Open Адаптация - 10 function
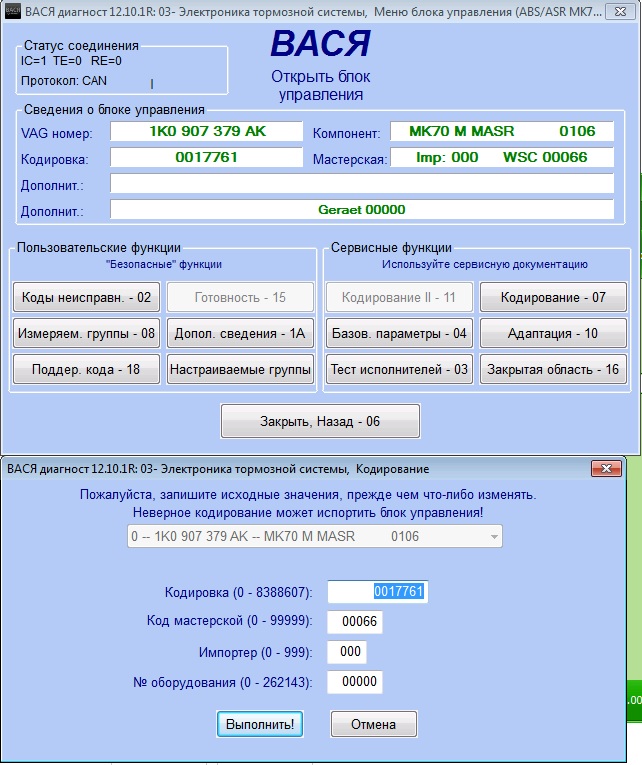The height and width of the screenshot is (765, 642). (x=553, y=333)
